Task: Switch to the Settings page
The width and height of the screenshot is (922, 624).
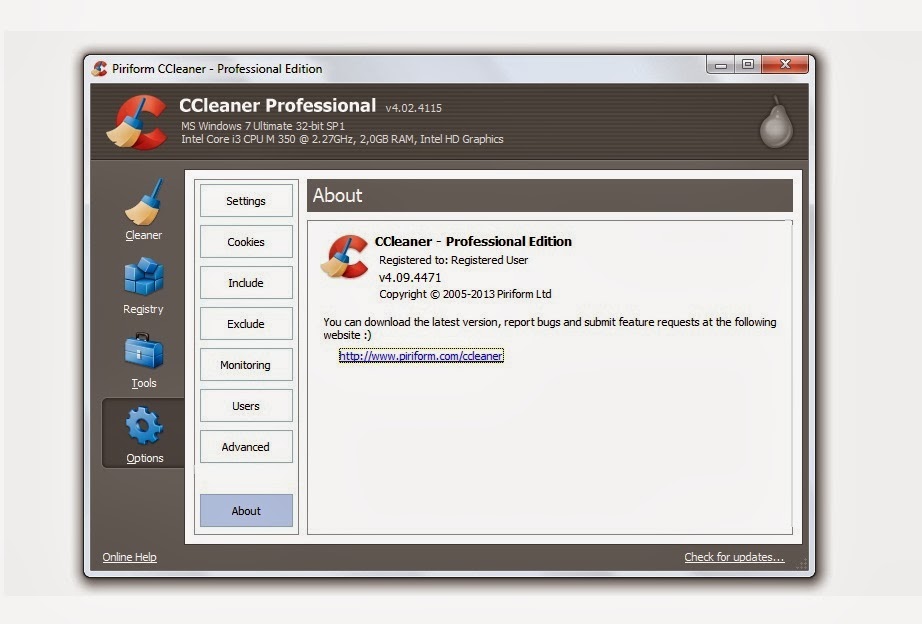Action: (246, 200)
